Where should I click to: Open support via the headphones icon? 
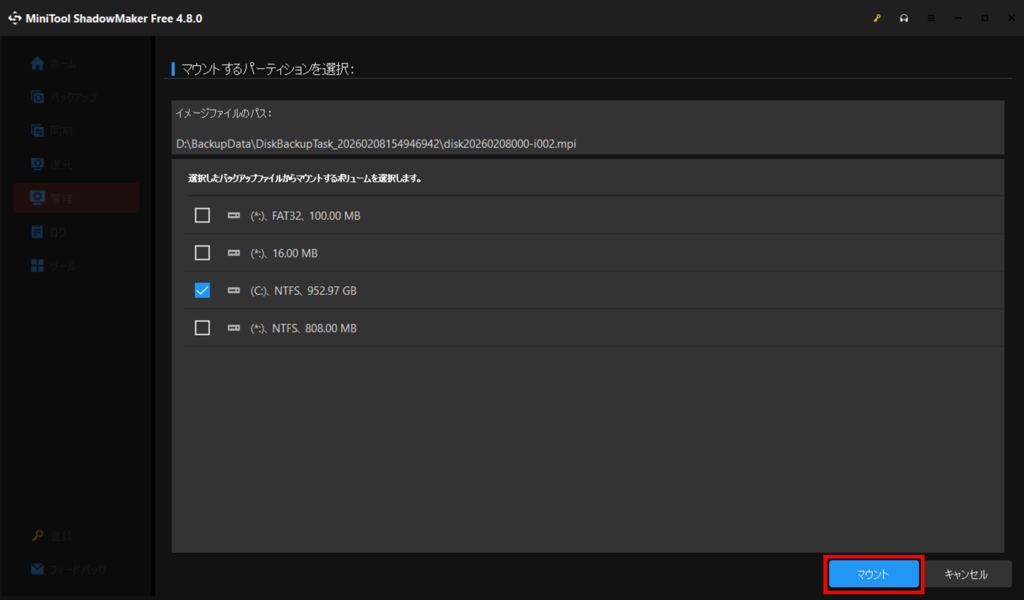pos(904,18)
